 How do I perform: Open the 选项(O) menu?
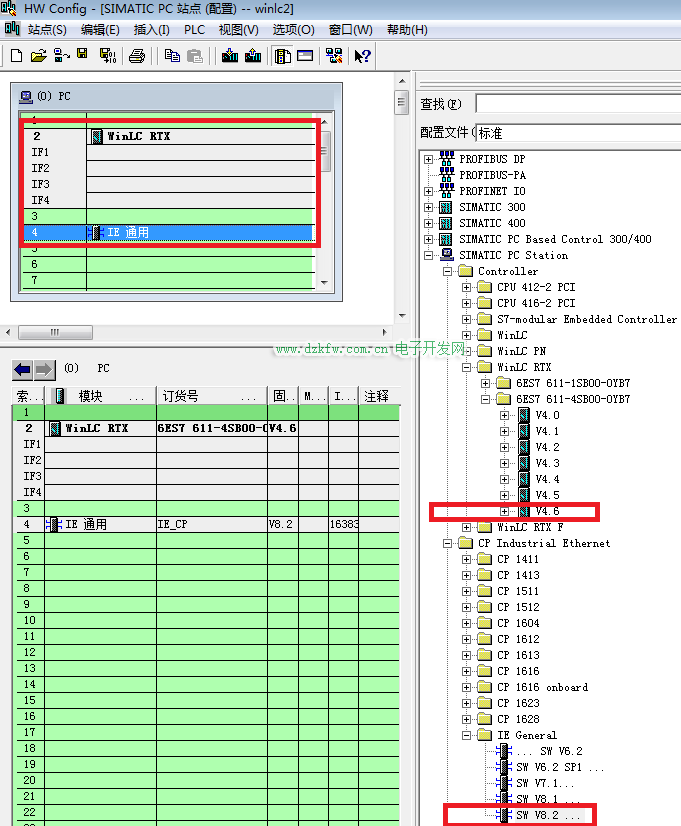(293, 30)
